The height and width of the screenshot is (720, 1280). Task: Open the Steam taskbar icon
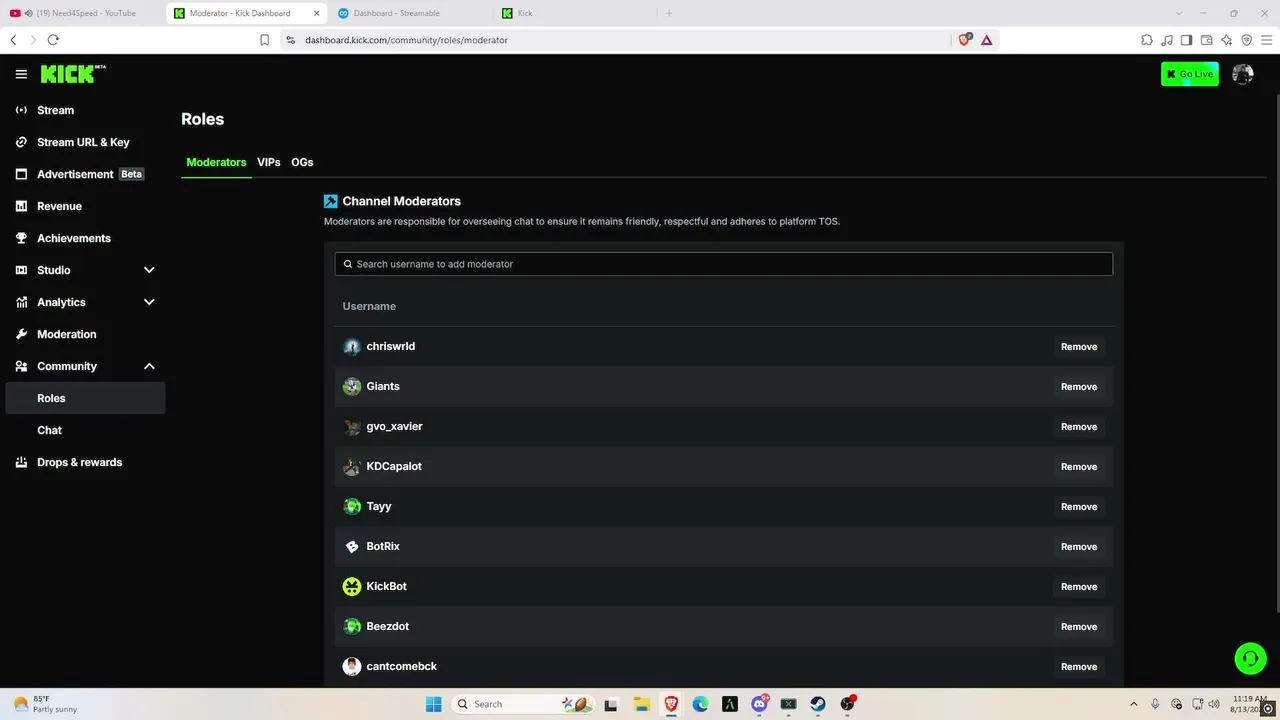click(817, 704)
